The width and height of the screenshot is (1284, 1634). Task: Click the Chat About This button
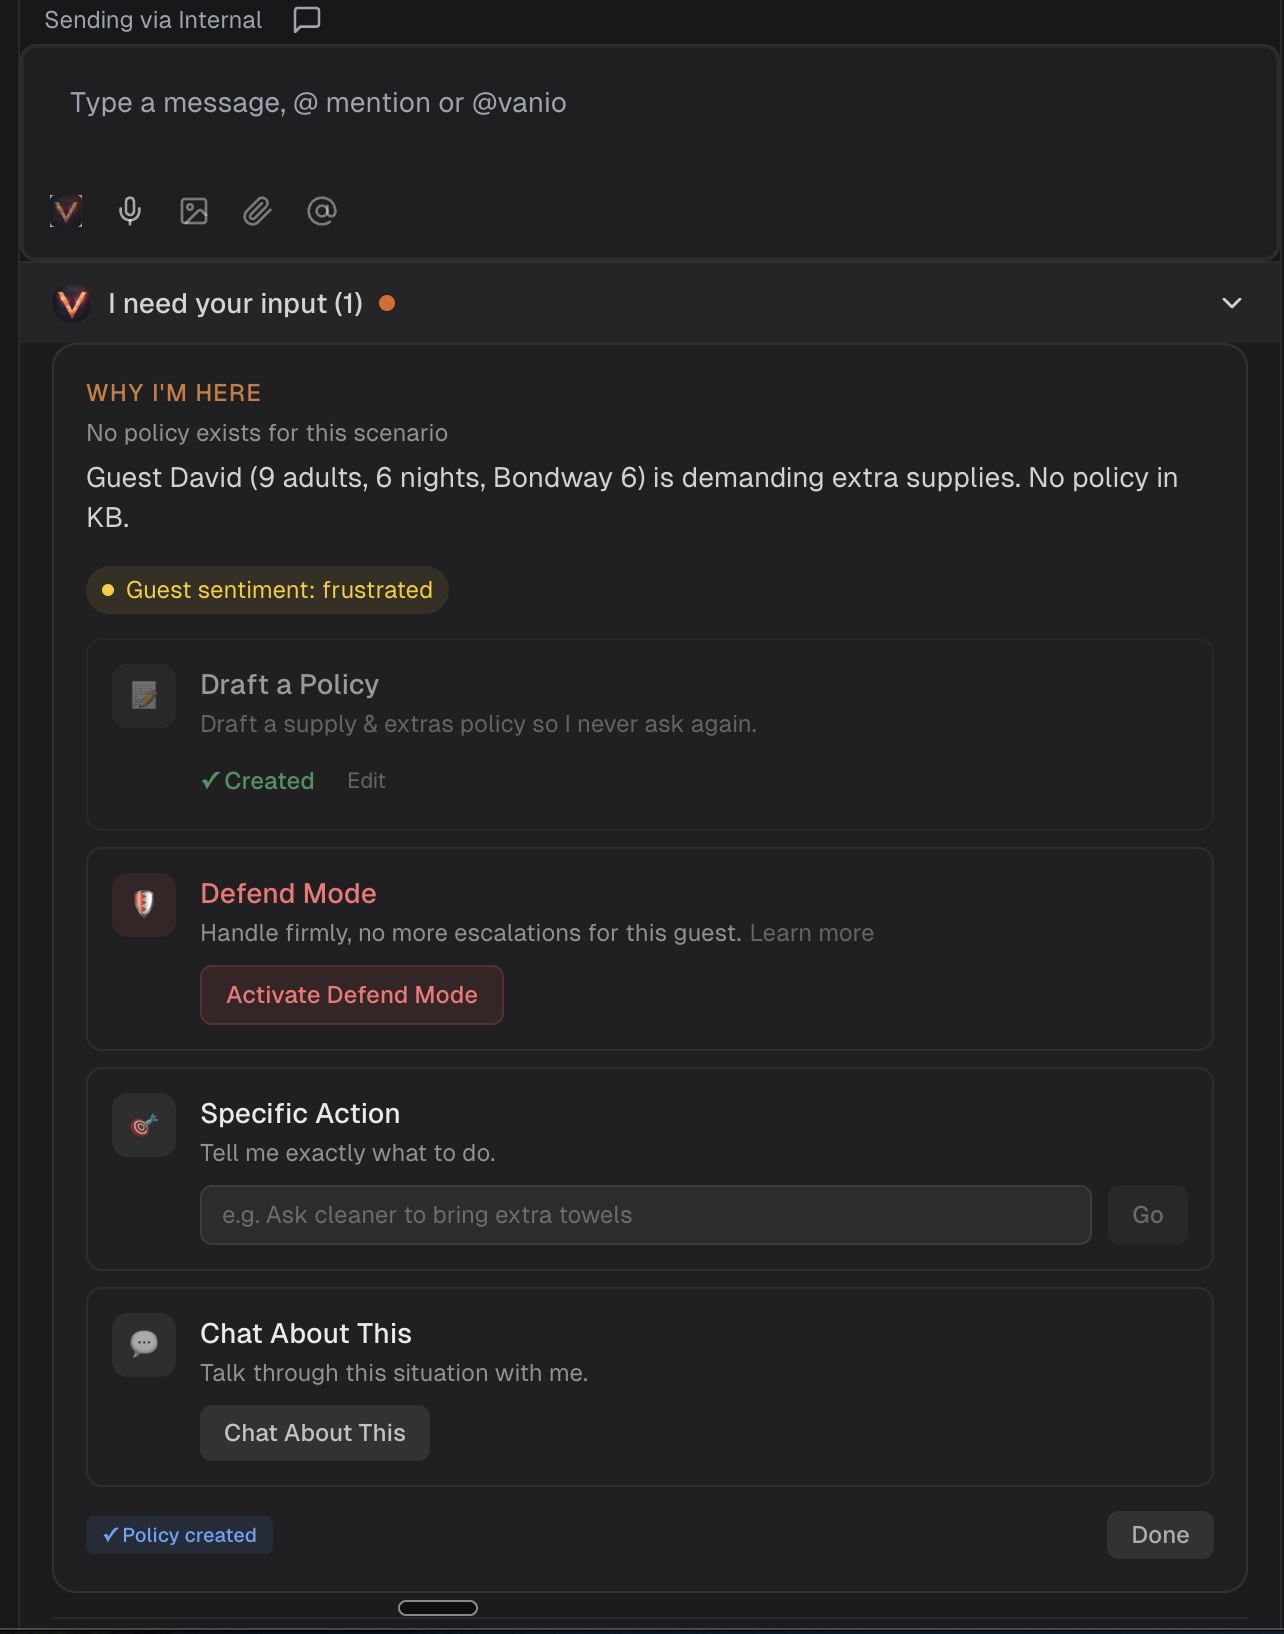pyautogui.click(x=314, y=1433)
